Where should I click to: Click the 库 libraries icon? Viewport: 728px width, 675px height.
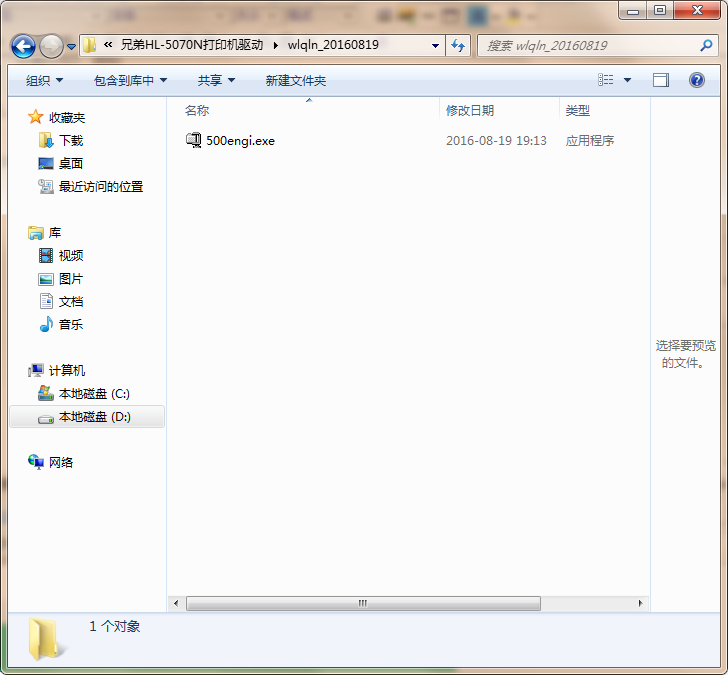click(x=36, y=233)
